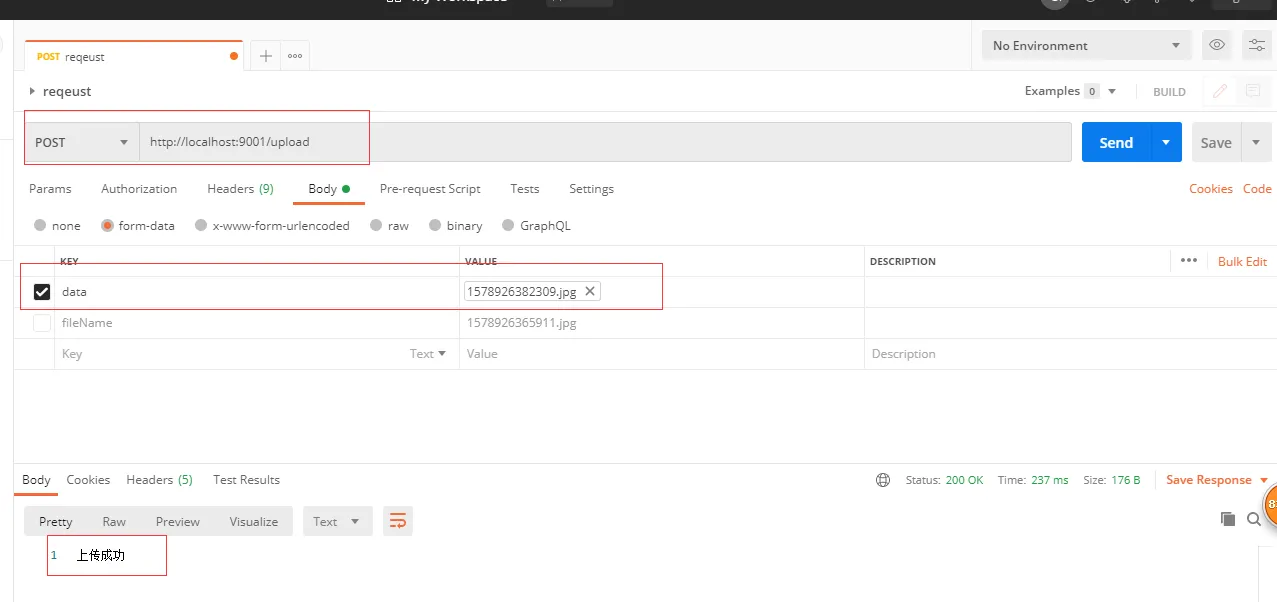This screenshot has width=1277, height=602.
Task: Expand the reqeust name disclosure triangle
Action: click(x=32, y=91)
